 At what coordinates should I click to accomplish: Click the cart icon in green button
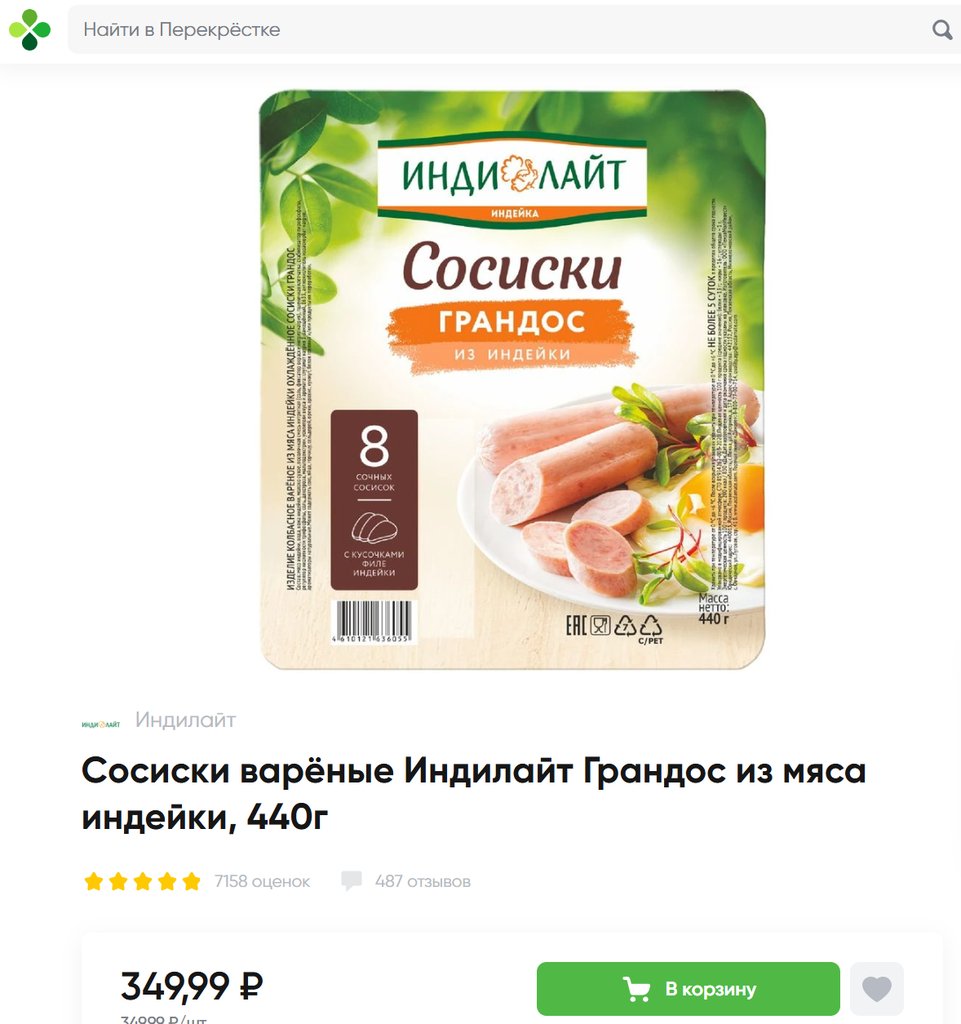coord(636,989)
